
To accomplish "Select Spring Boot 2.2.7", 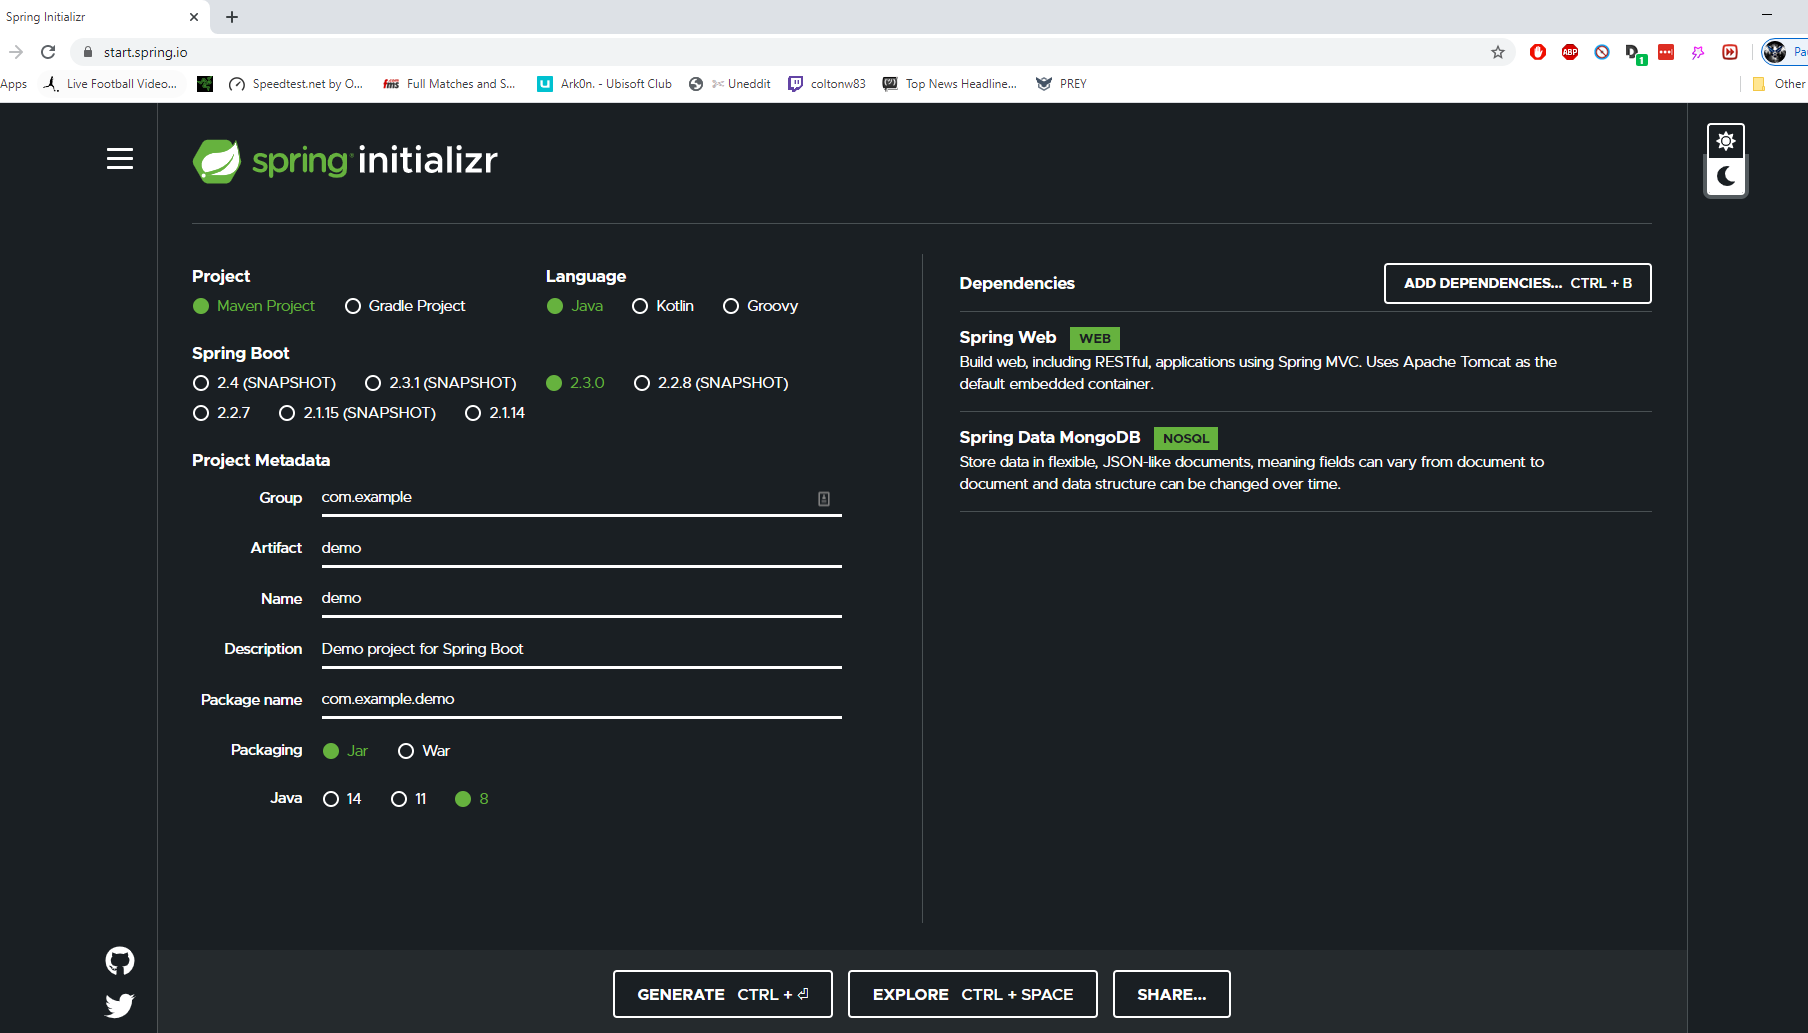I will (x=221, y=413).
